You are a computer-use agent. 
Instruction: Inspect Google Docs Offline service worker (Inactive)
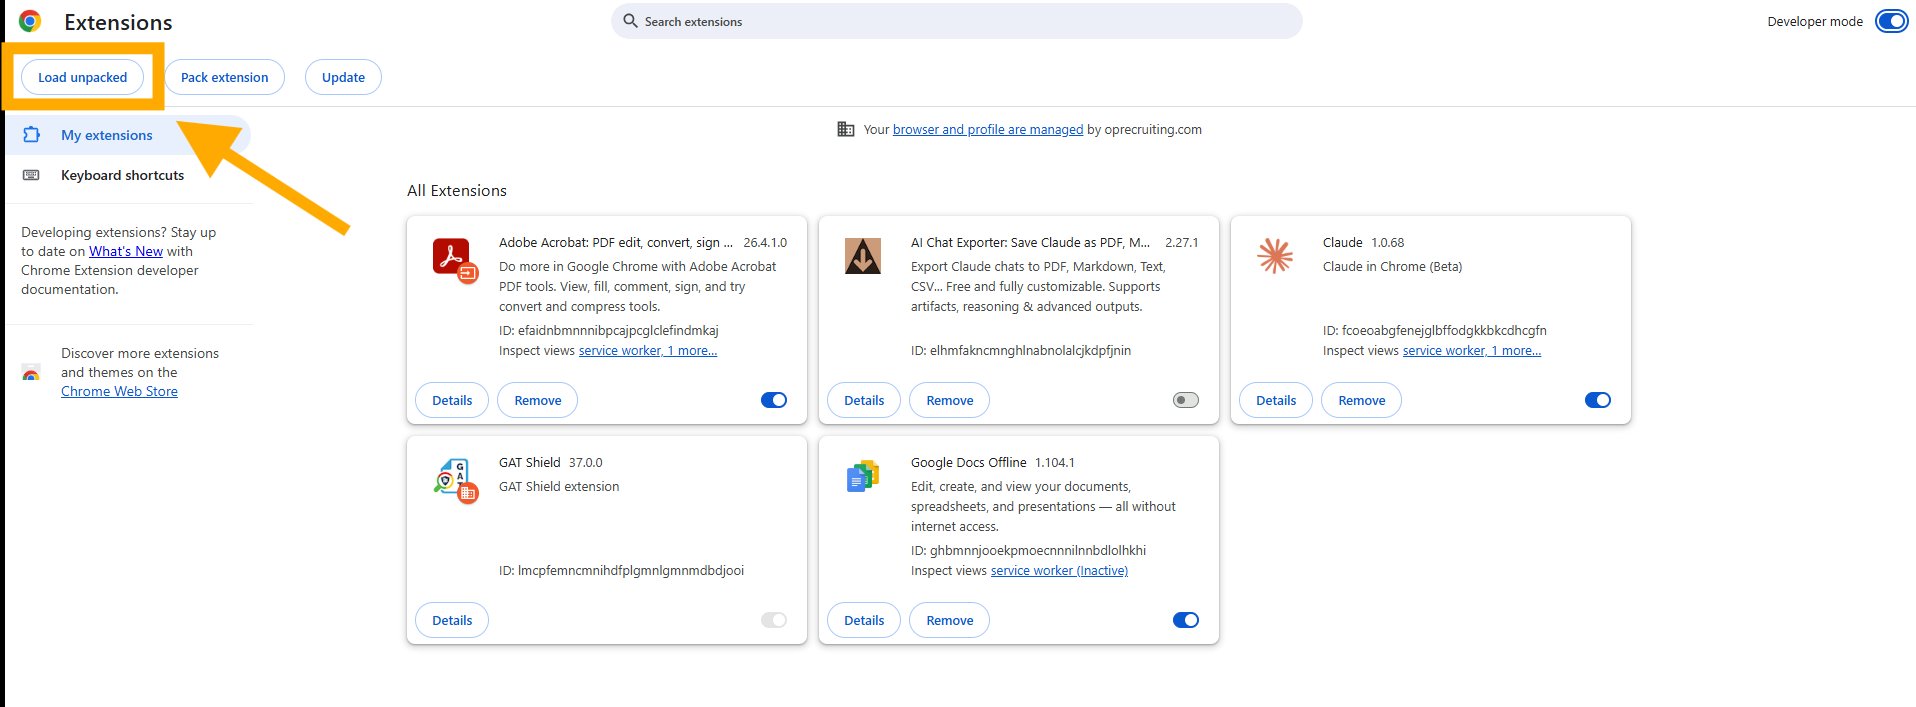(x=1059, y=570)
